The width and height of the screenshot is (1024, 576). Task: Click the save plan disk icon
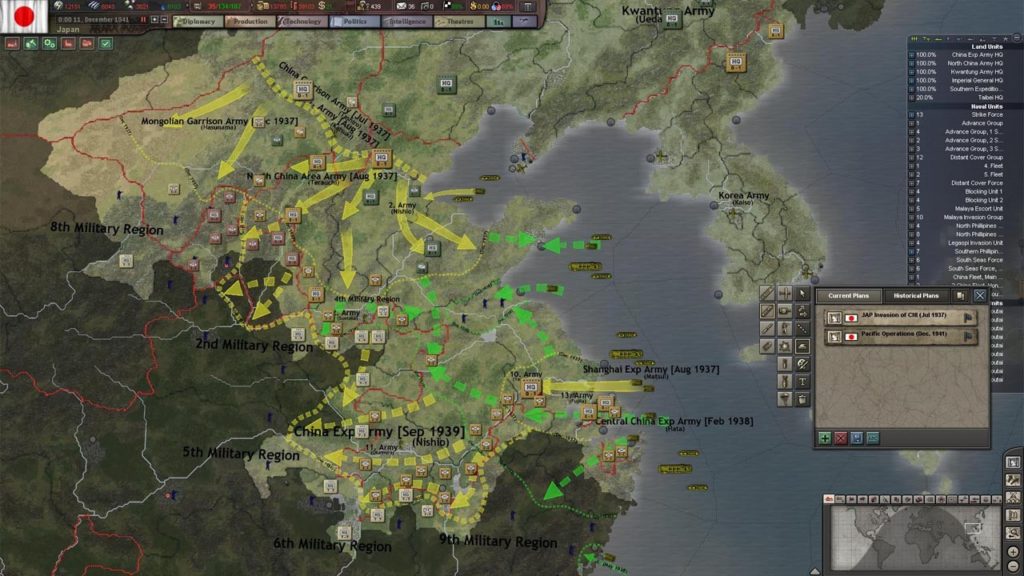tap(857, 438)
